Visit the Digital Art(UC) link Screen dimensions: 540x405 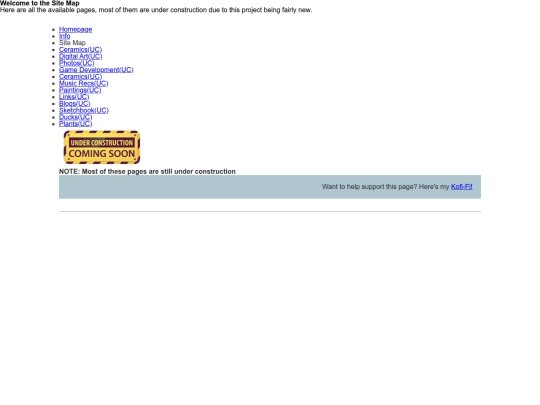(81, 56)
